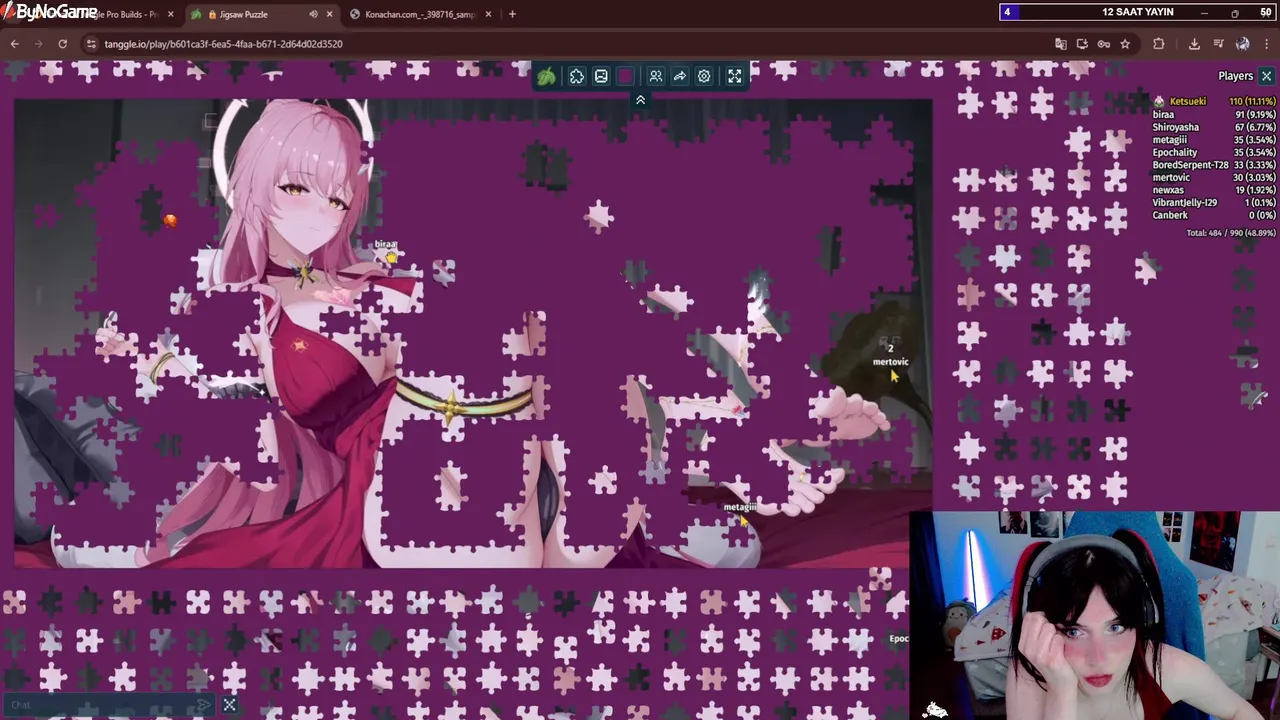Close the chat with the X icon
Viewport: 1280px width, 720px height.
(229, 705)
